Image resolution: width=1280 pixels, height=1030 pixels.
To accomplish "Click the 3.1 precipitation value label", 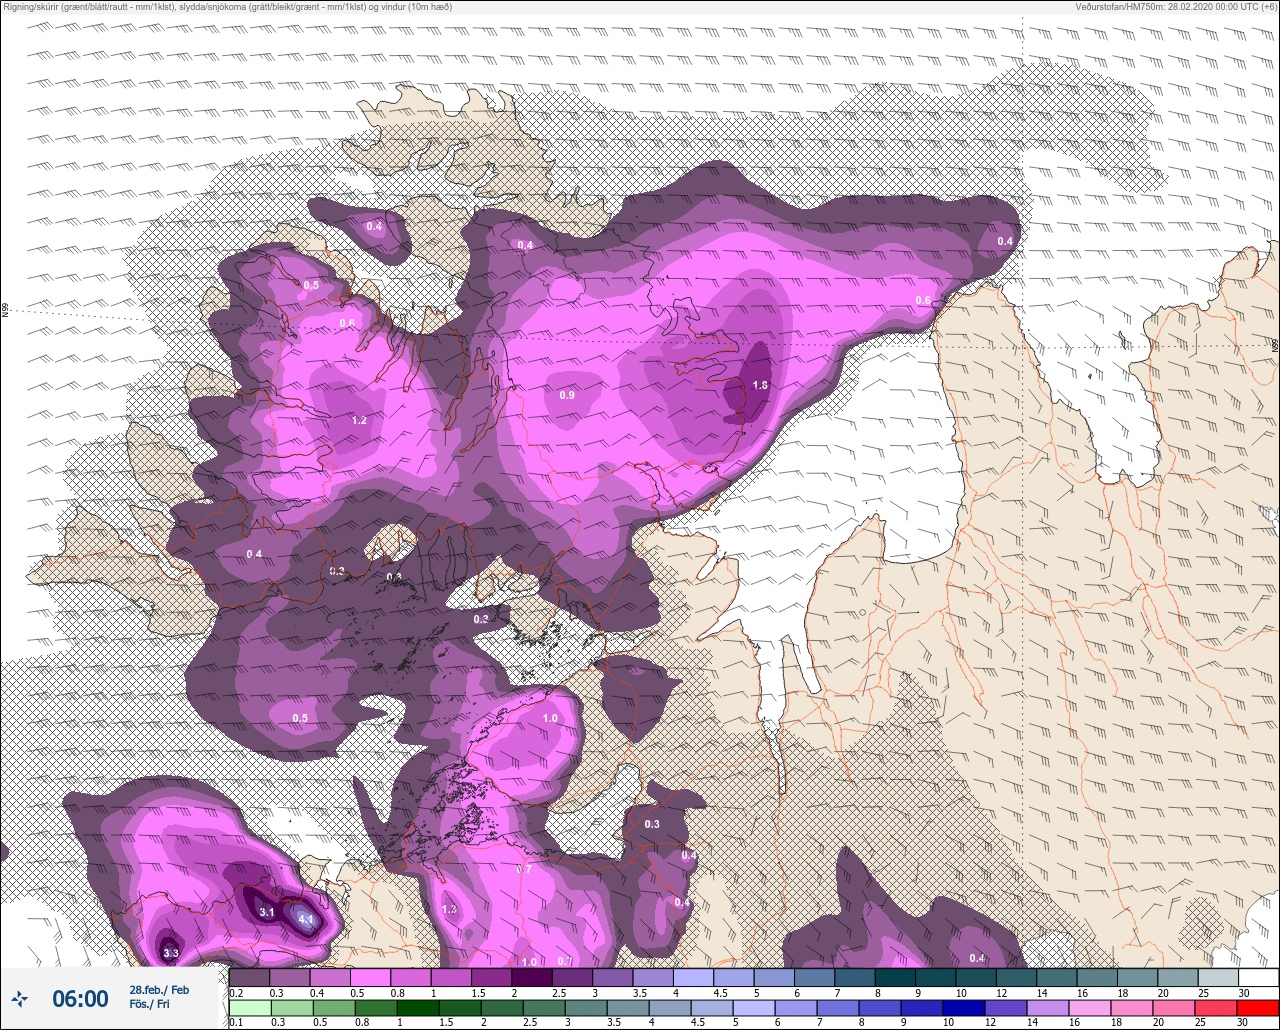I will coord(267,912).
